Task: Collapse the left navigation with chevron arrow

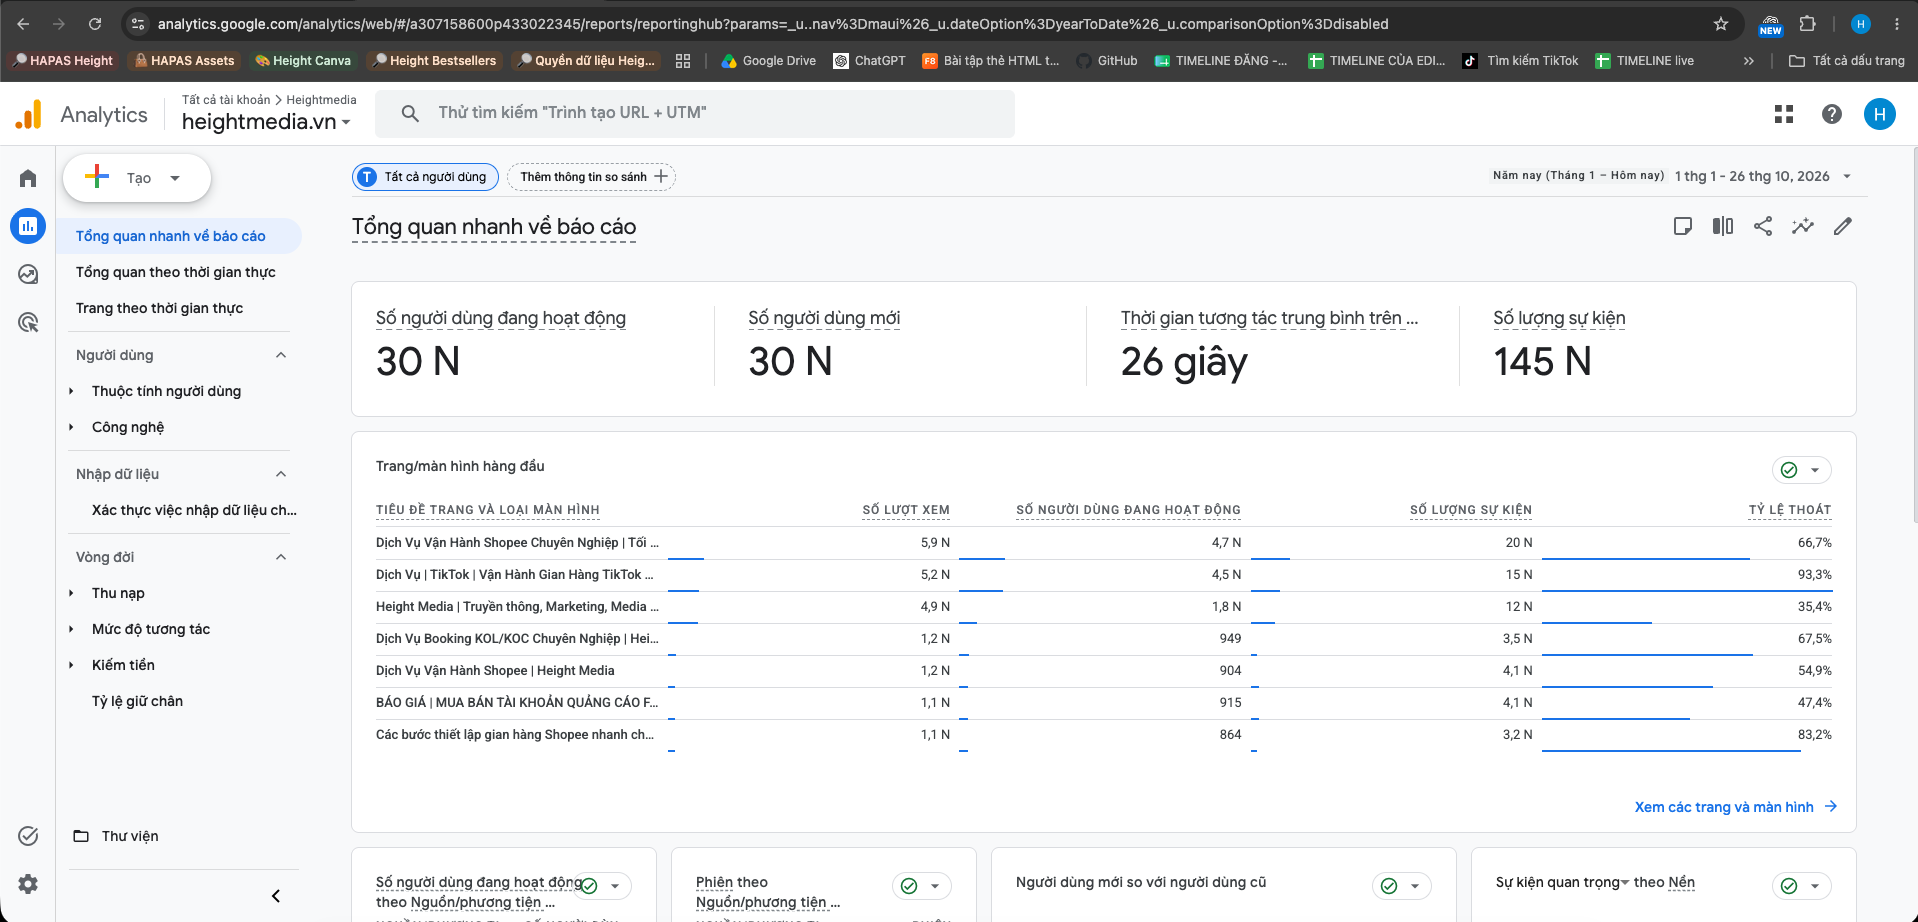Action: pos(276,896)
